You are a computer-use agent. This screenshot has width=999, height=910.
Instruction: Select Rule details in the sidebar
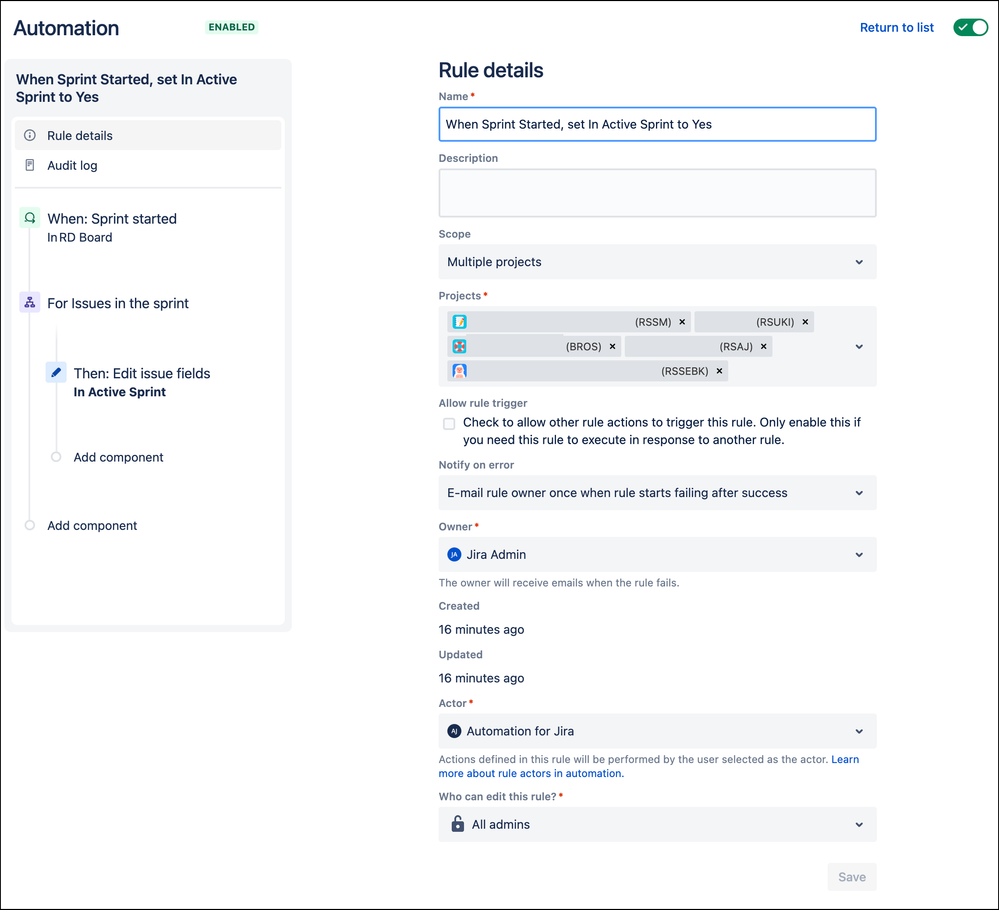click(148, 135)
